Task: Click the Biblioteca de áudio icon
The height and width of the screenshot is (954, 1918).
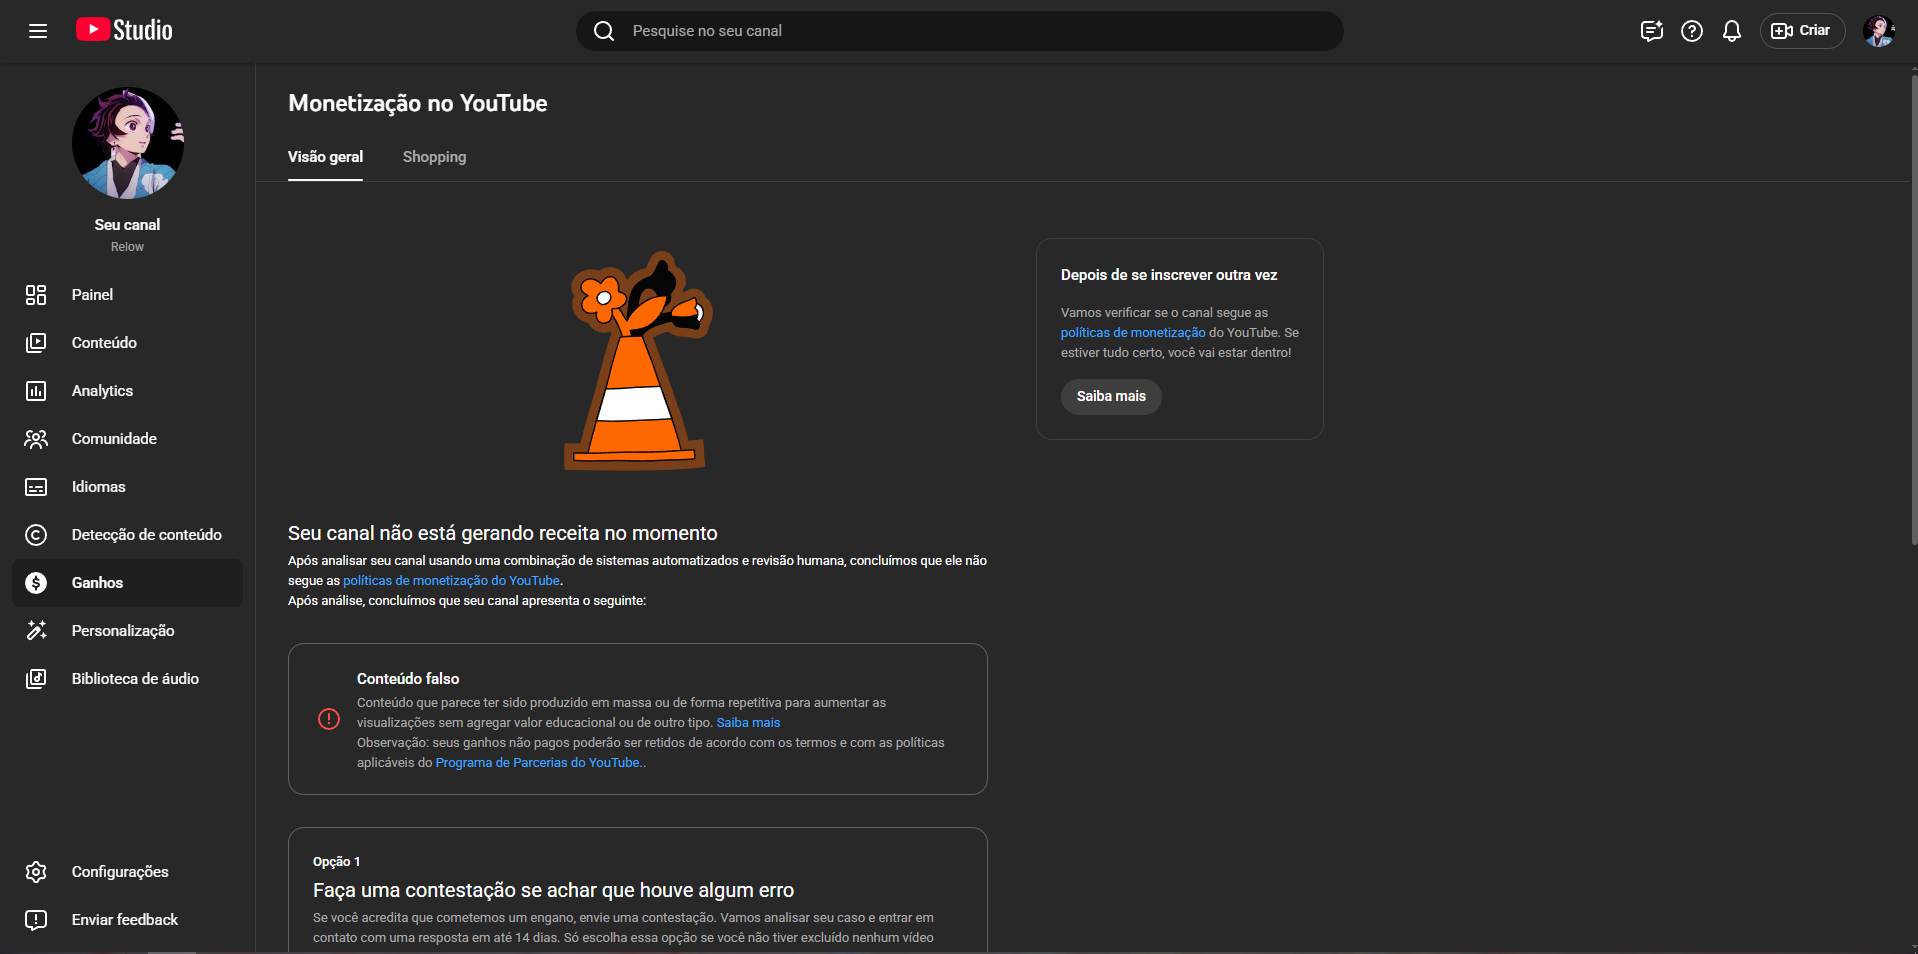Action: tap(36, 679)
